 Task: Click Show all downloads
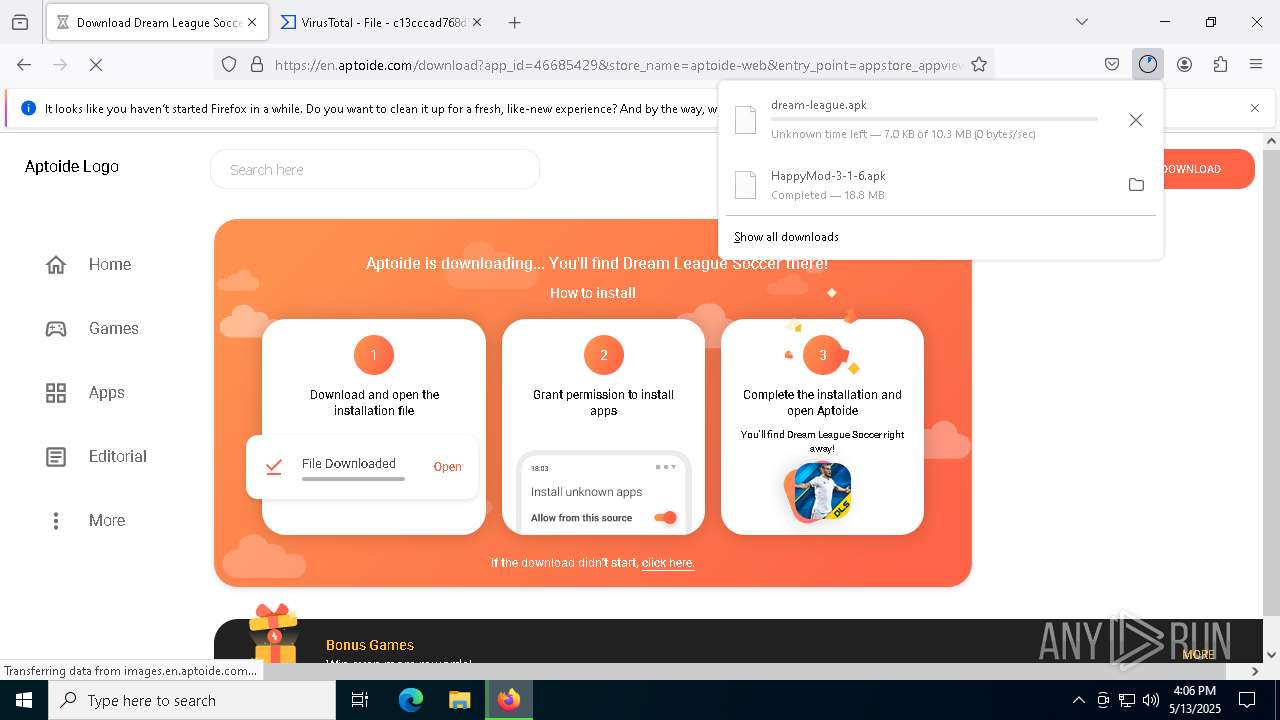[786, 237]
